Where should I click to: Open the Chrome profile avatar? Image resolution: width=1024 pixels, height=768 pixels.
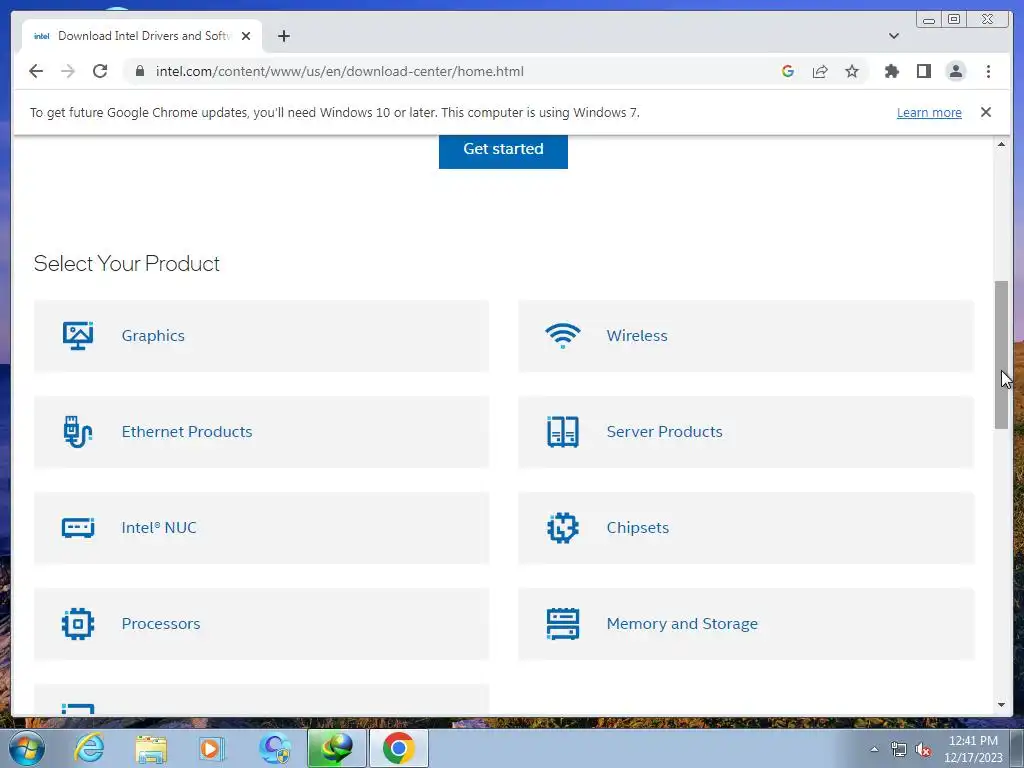[955, 71]
